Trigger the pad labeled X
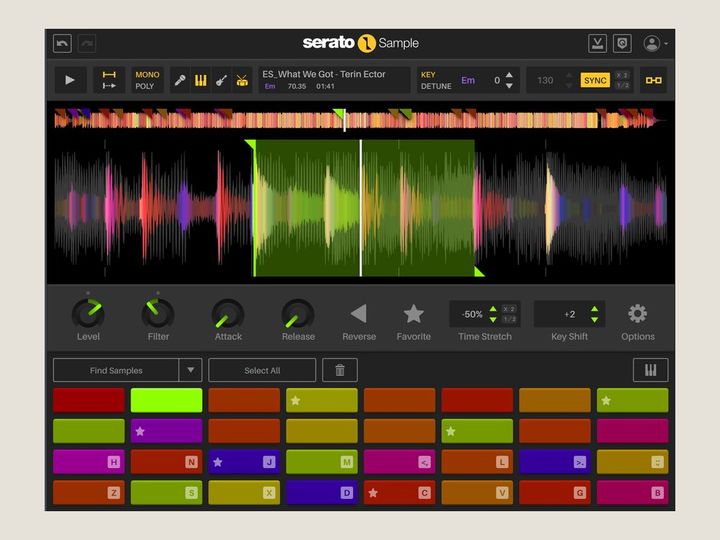 244,492
